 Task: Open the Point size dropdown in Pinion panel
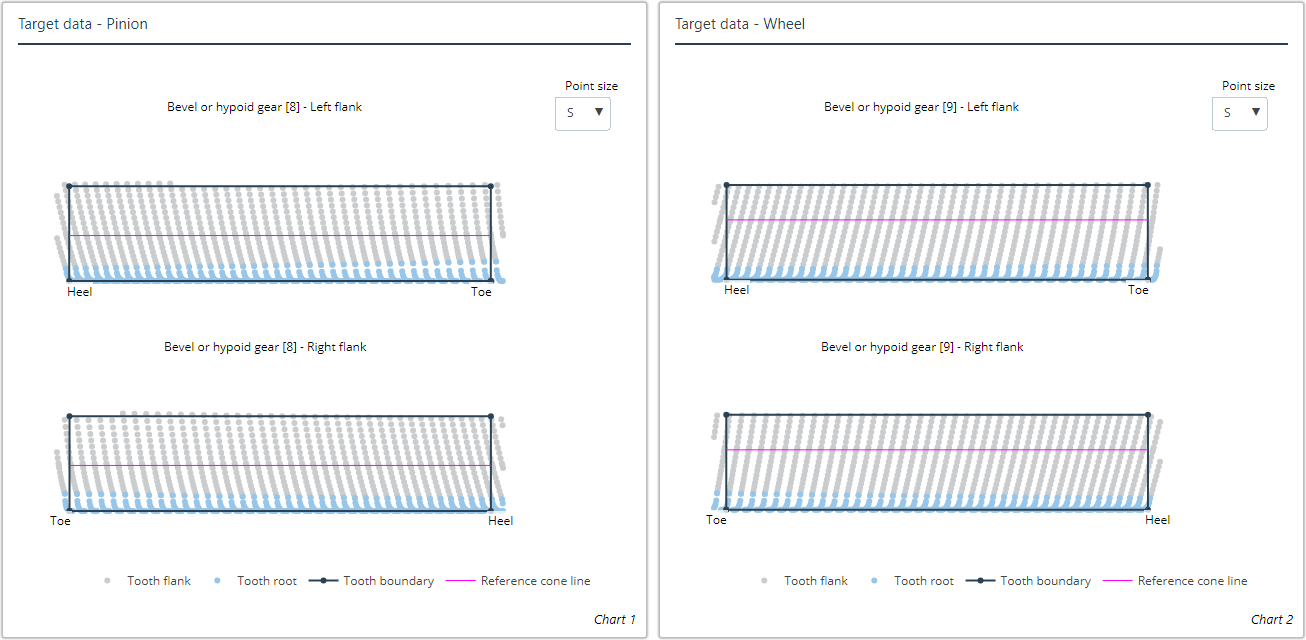click(582, 113)
